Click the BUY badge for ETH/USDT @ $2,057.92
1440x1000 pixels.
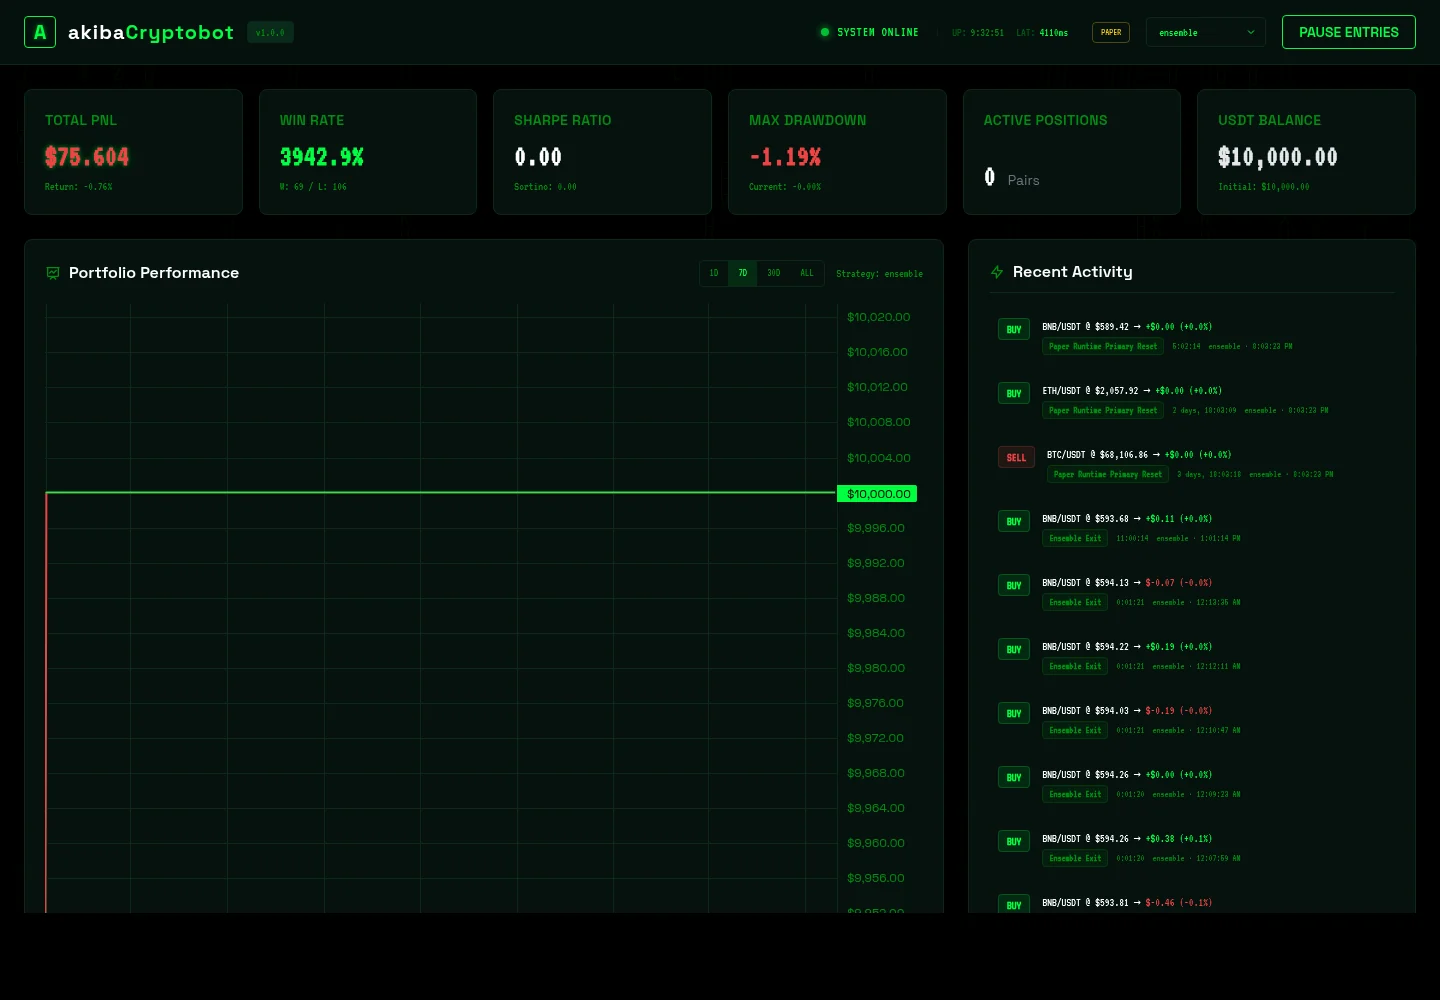coord(1014,393)
